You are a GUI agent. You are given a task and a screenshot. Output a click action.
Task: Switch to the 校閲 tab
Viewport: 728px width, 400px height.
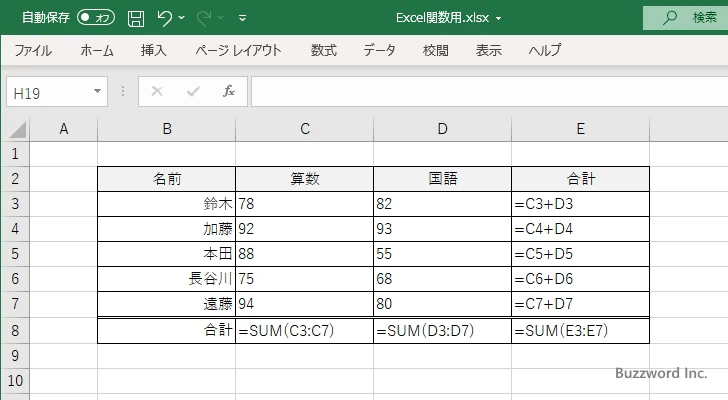point(436,50)
